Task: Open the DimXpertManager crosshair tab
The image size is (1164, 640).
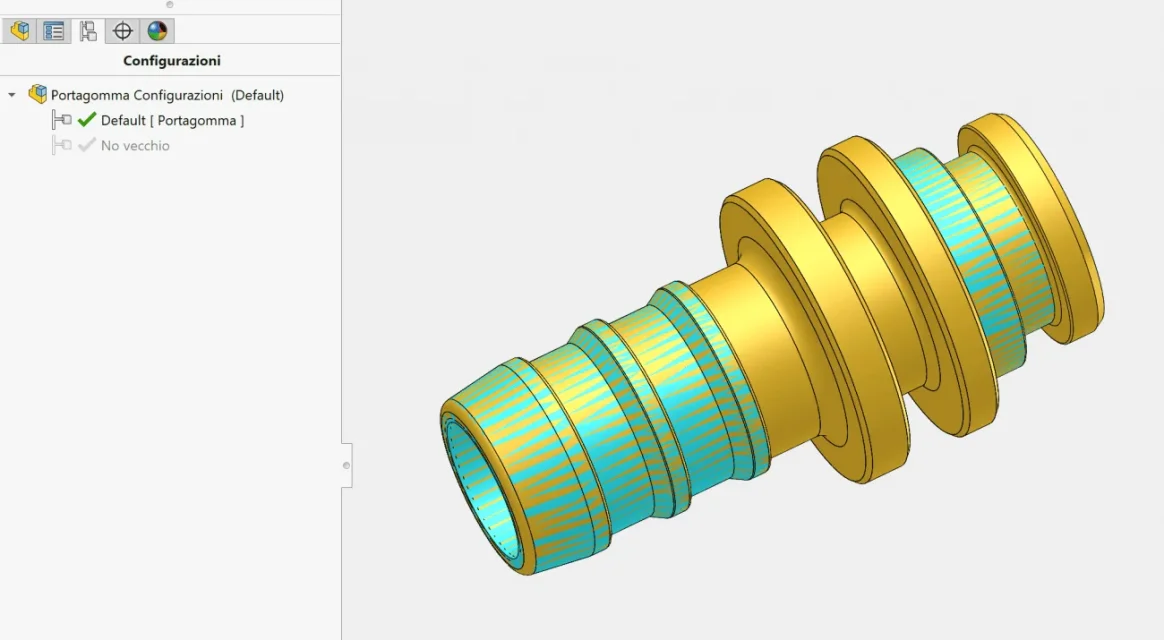Action: 122,31
